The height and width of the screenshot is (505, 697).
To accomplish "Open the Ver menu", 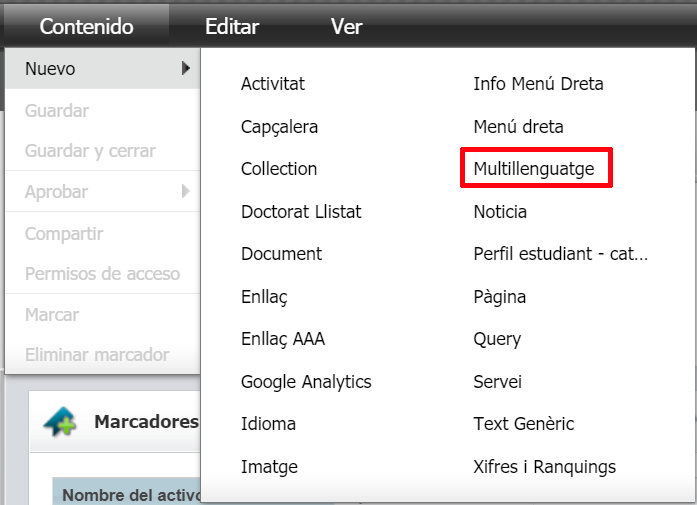I will tap(346, 27).
